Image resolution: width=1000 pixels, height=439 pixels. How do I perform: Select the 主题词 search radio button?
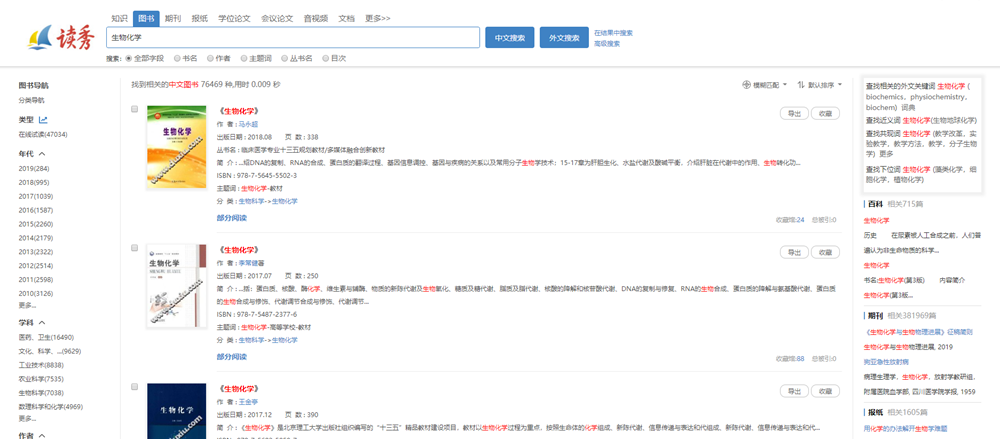tap(244, 58)
